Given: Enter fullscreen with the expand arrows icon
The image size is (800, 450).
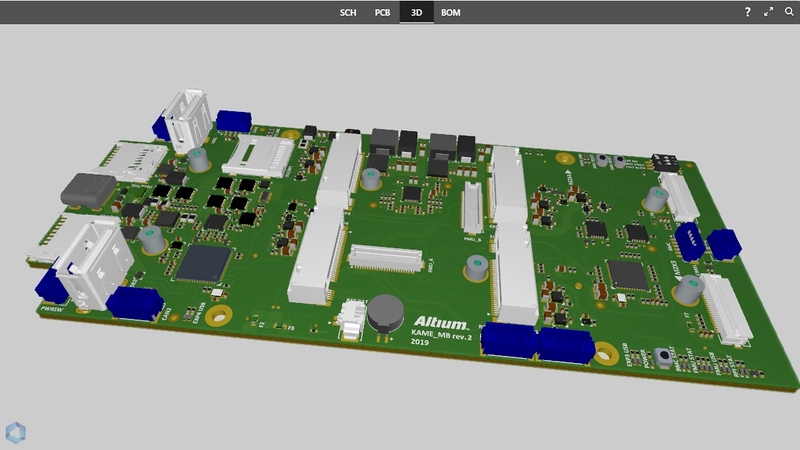Looking at the screenshot, I should point(769,12).
